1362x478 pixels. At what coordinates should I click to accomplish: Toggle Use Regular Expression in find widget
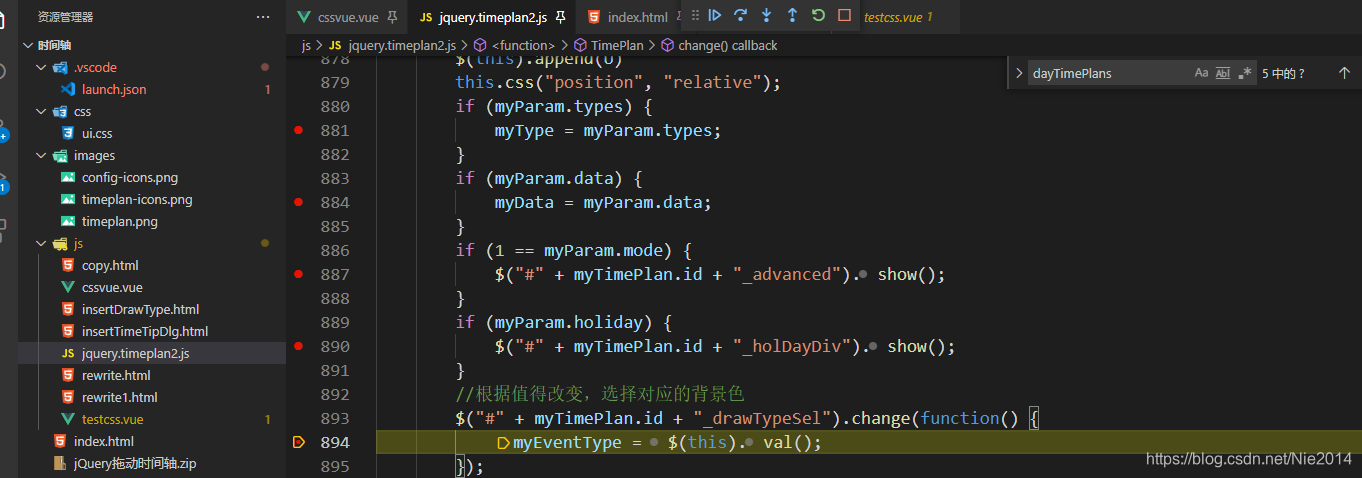pyautogui.click(x=1245, y=73)
